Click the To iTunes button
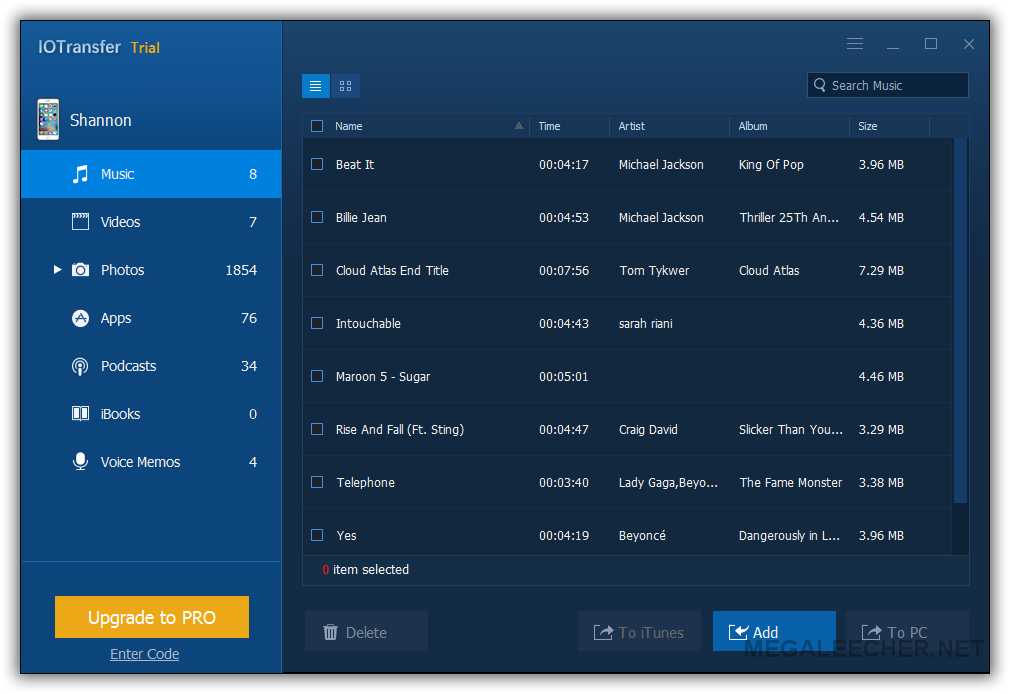The image size is (1010, 694). point(639,631)
